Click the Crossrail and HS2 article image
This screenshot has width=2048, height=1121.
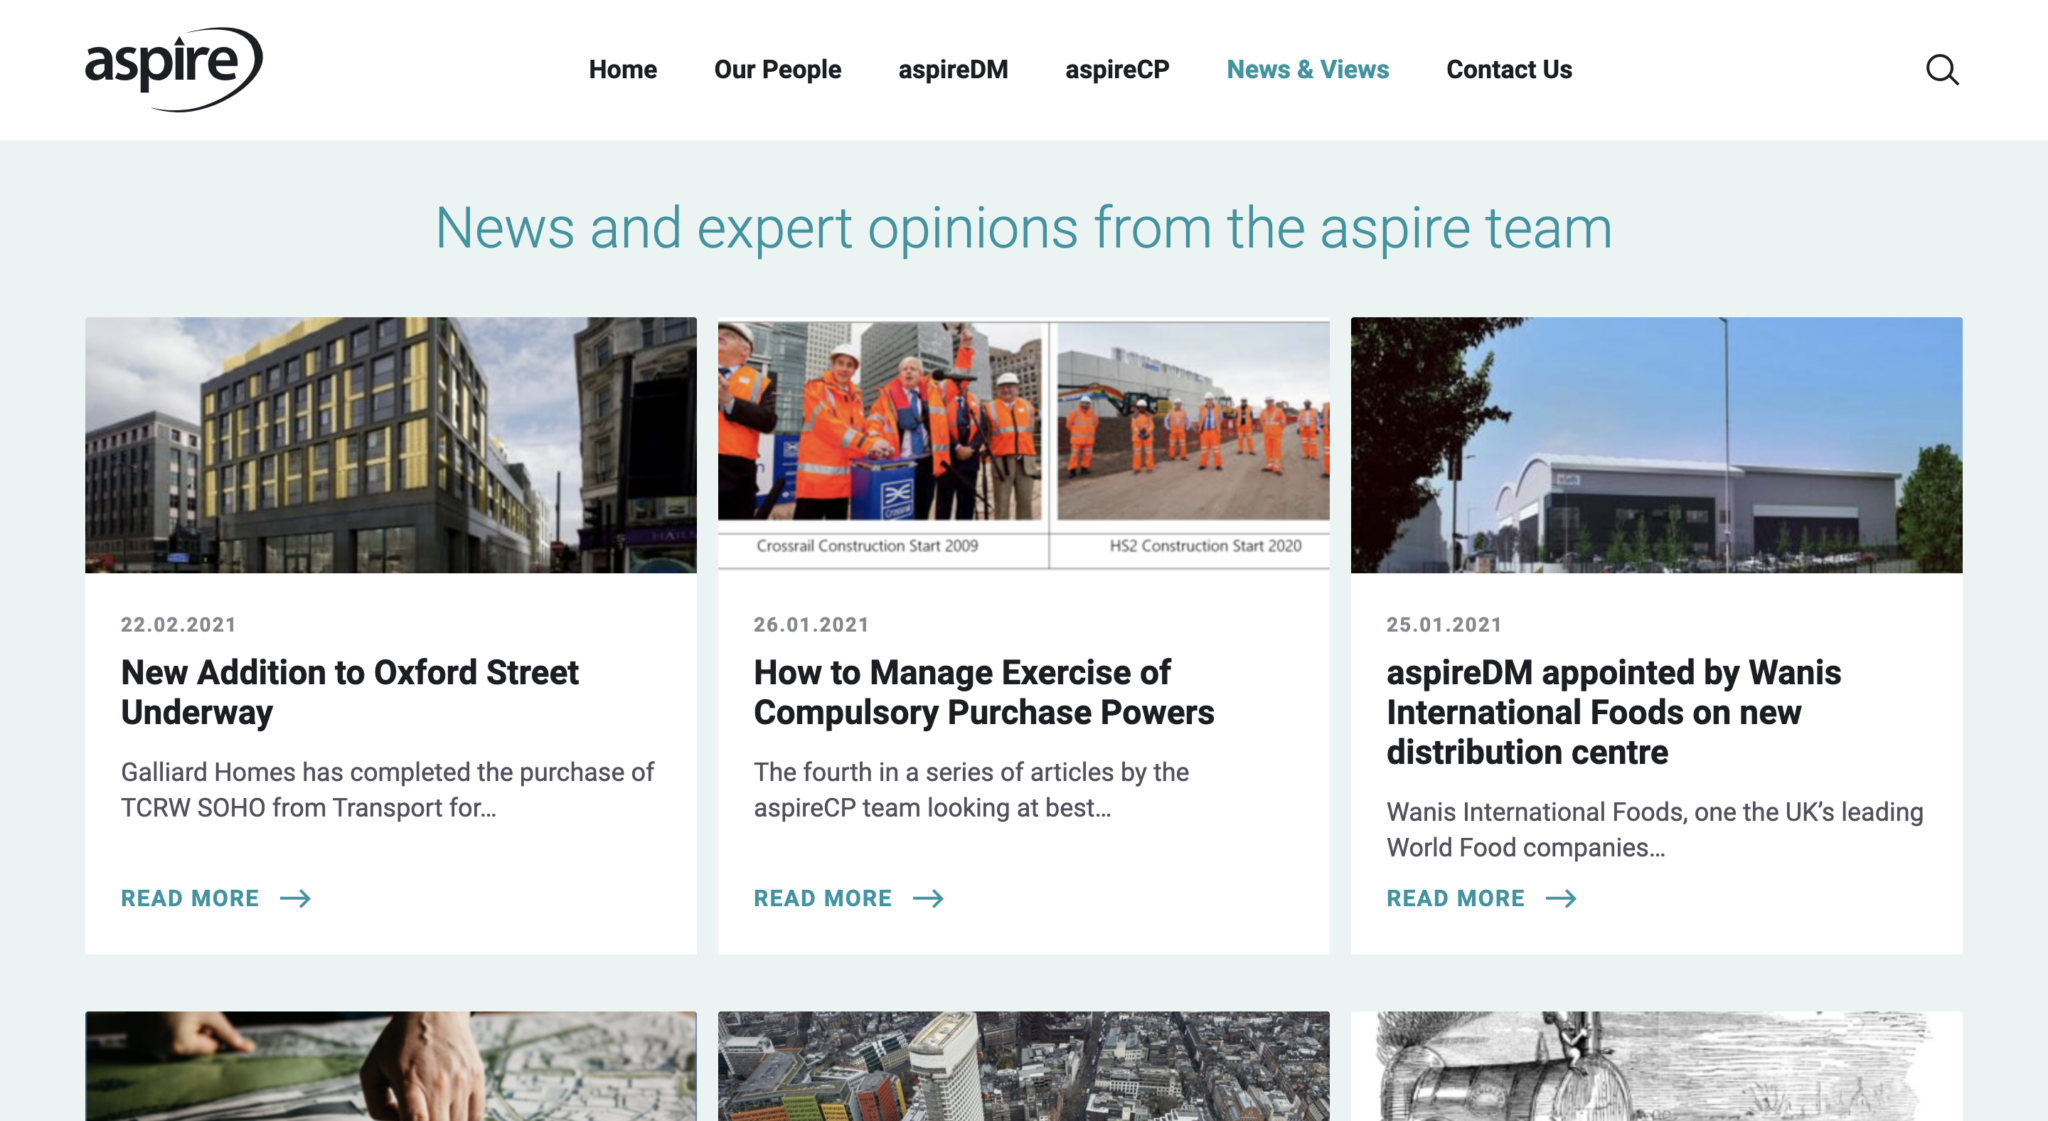pos(1023,446)
